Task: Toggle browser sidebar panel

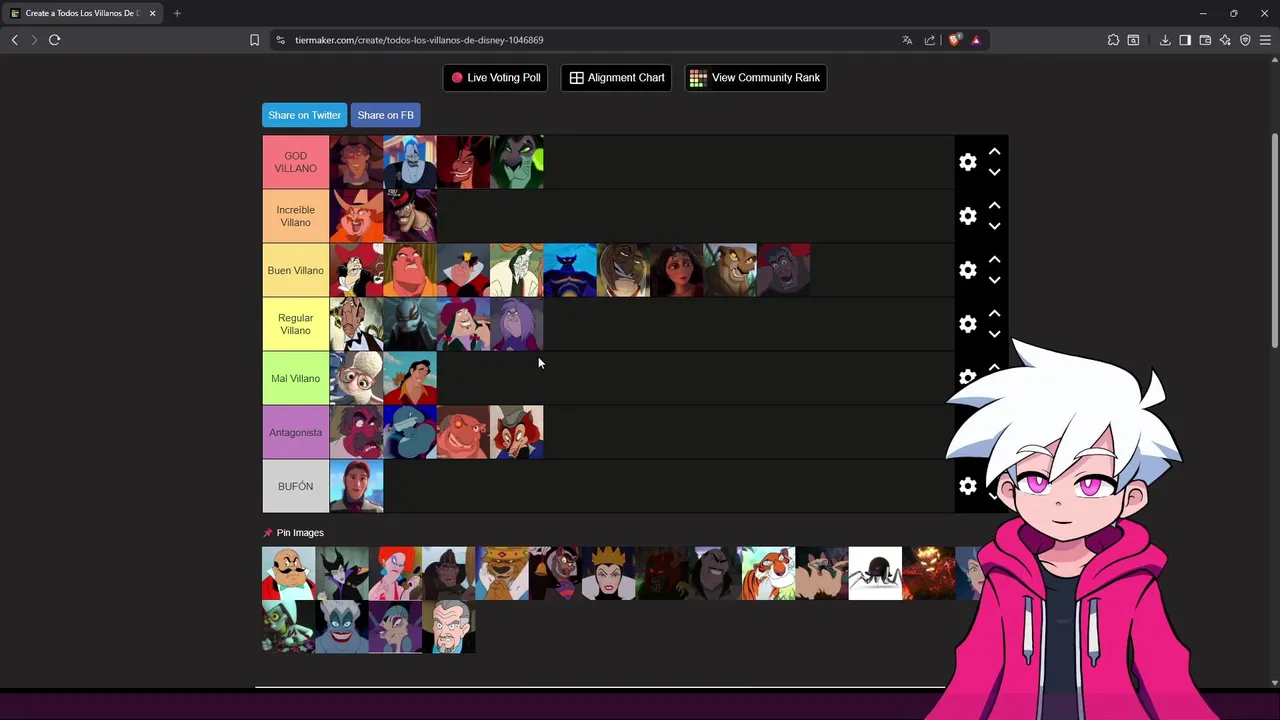Action: (1185, 40)
